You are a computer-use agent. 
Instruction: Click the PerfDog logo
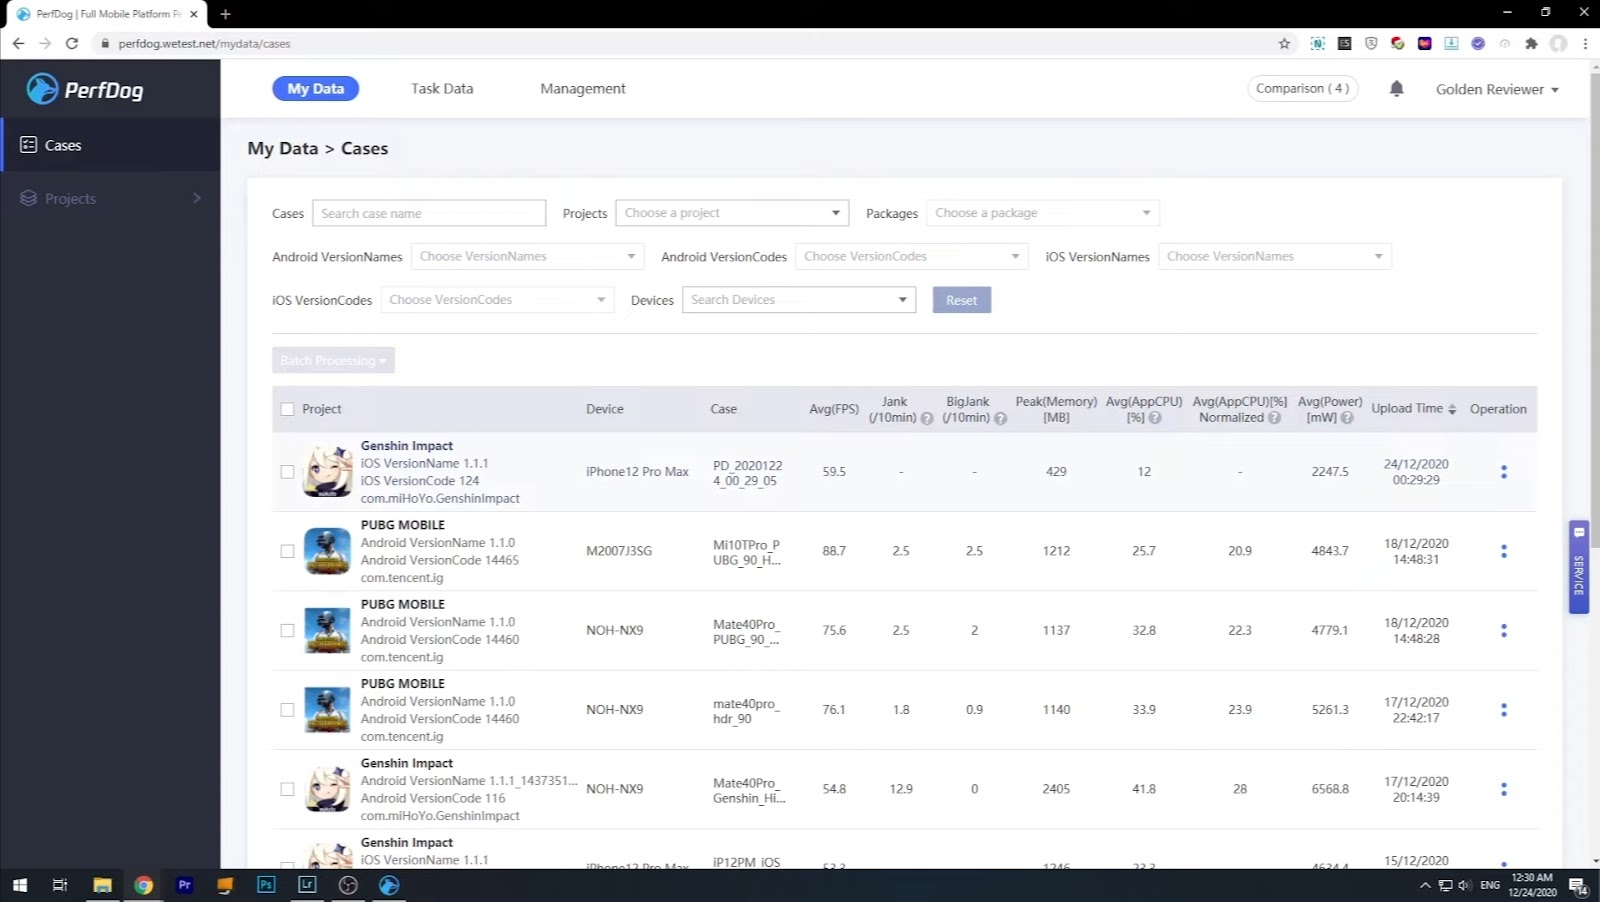tap(85, 89)
